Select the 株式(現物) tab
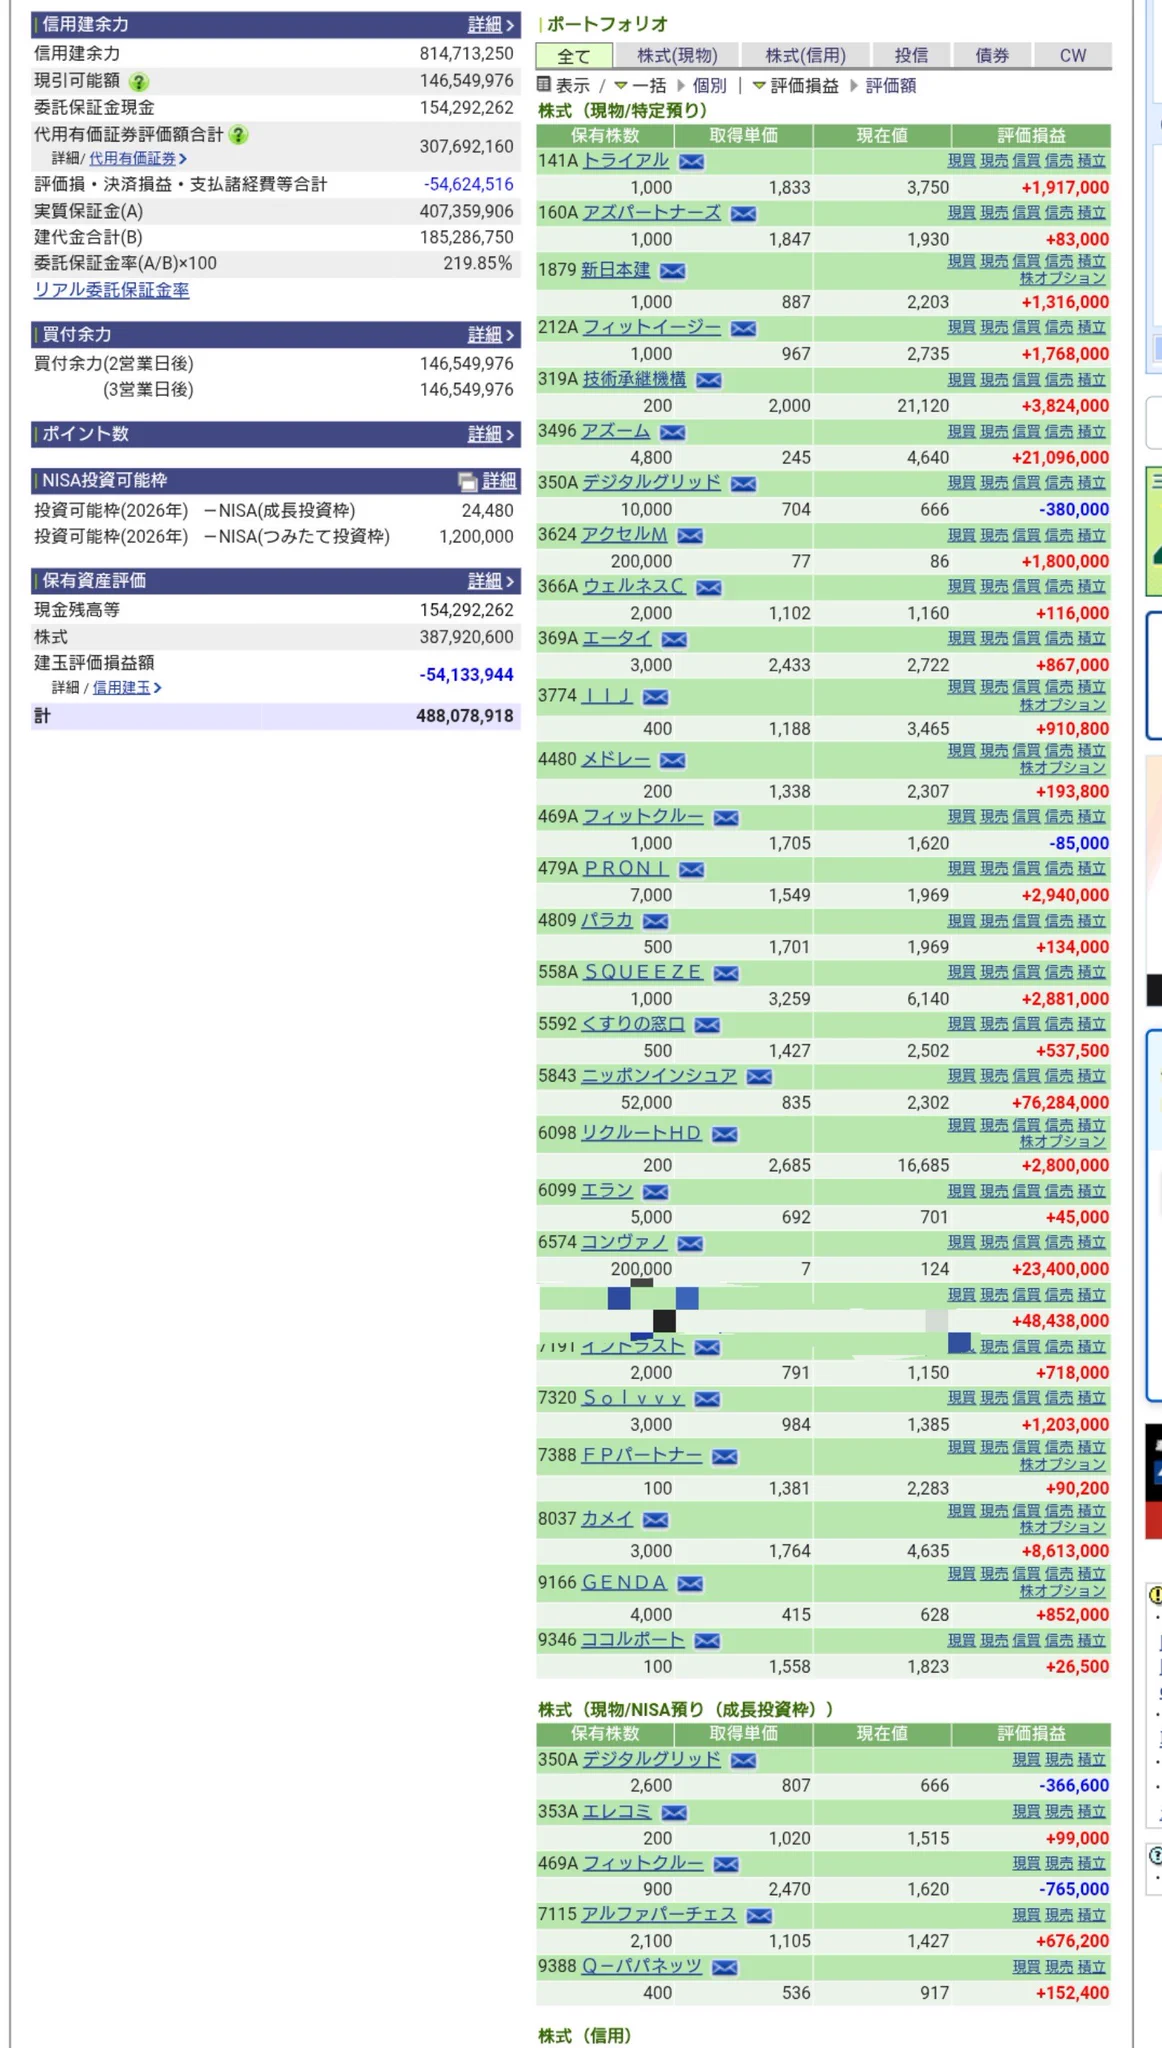1162x2048 pixels. [x=677, y=56]
